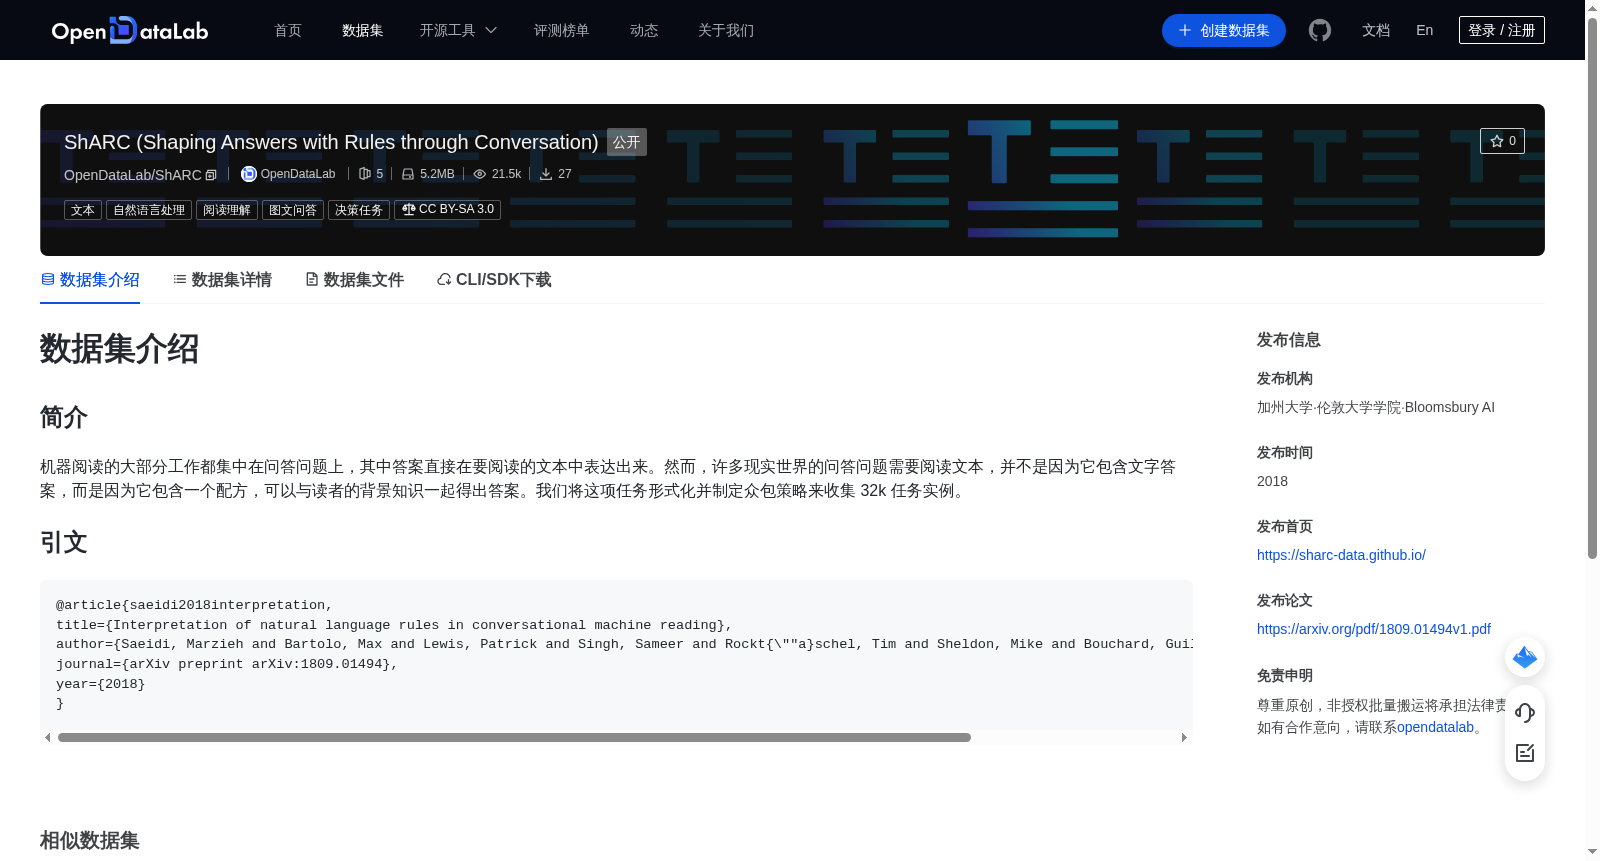Click the OpenDataLab publisher avatar
1600x861 pixels.
point(249,174)
